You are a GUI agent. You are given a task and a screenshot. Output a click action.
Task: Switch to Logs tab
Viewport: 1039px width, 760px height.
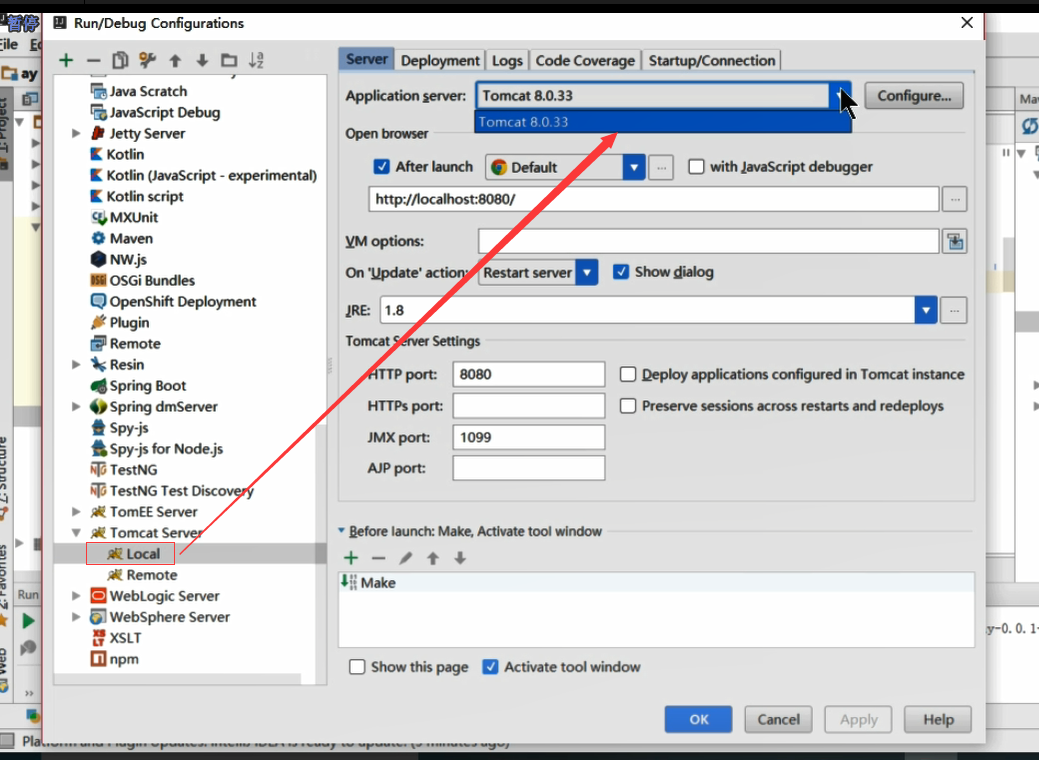(507, 60)
